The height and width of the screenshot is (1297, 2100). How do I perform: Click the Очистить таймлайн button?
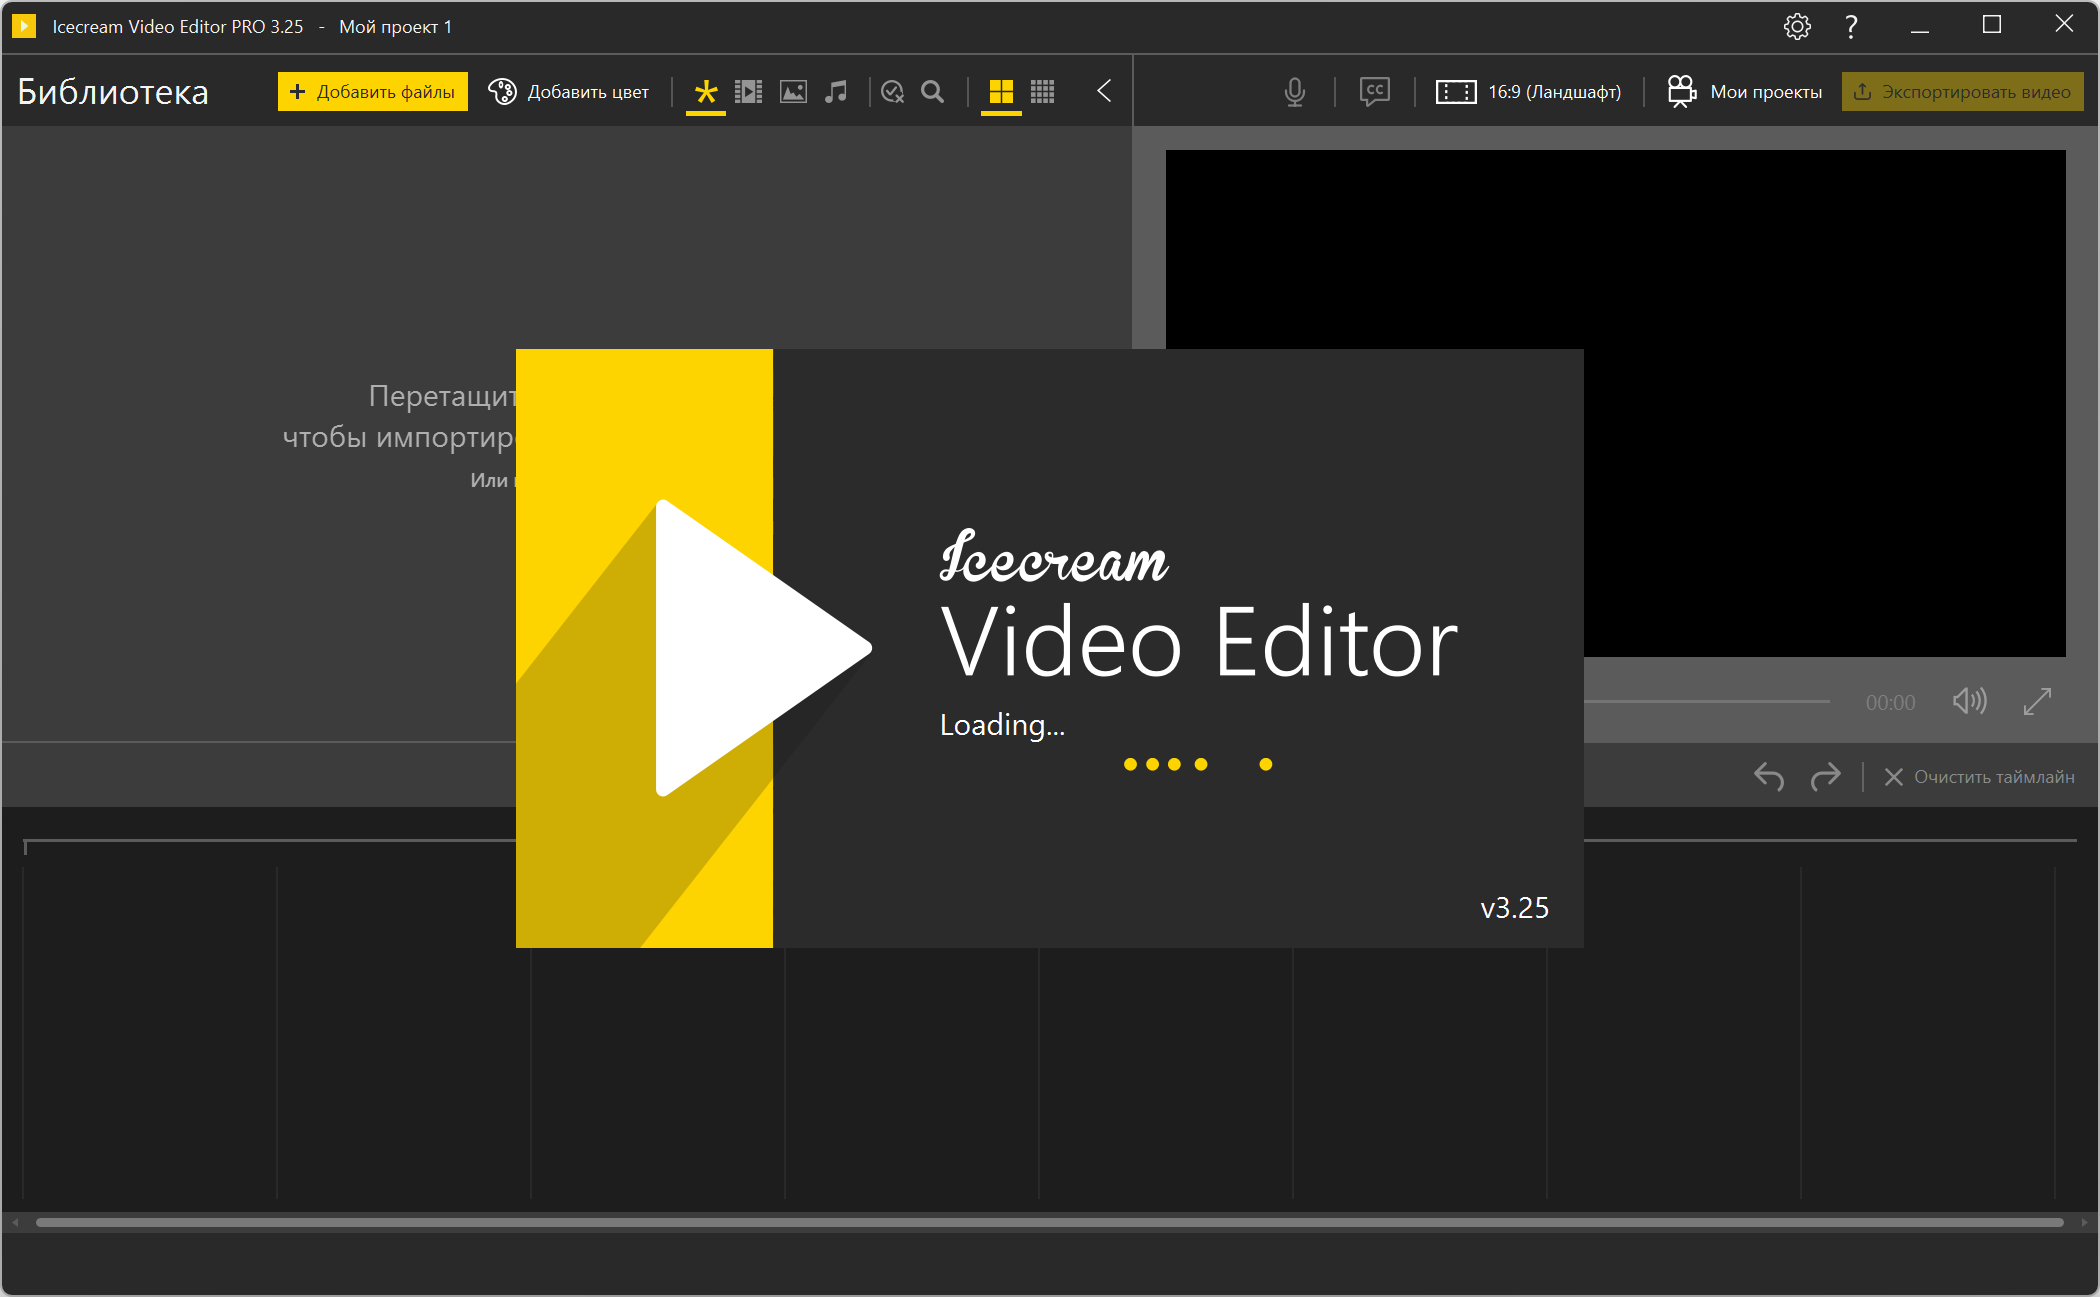pos(1979,777)
